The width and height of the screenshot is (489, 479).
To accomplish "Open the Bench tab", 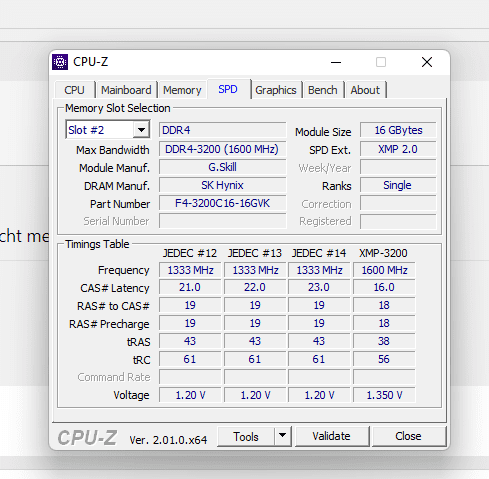I will pos(323,90).
